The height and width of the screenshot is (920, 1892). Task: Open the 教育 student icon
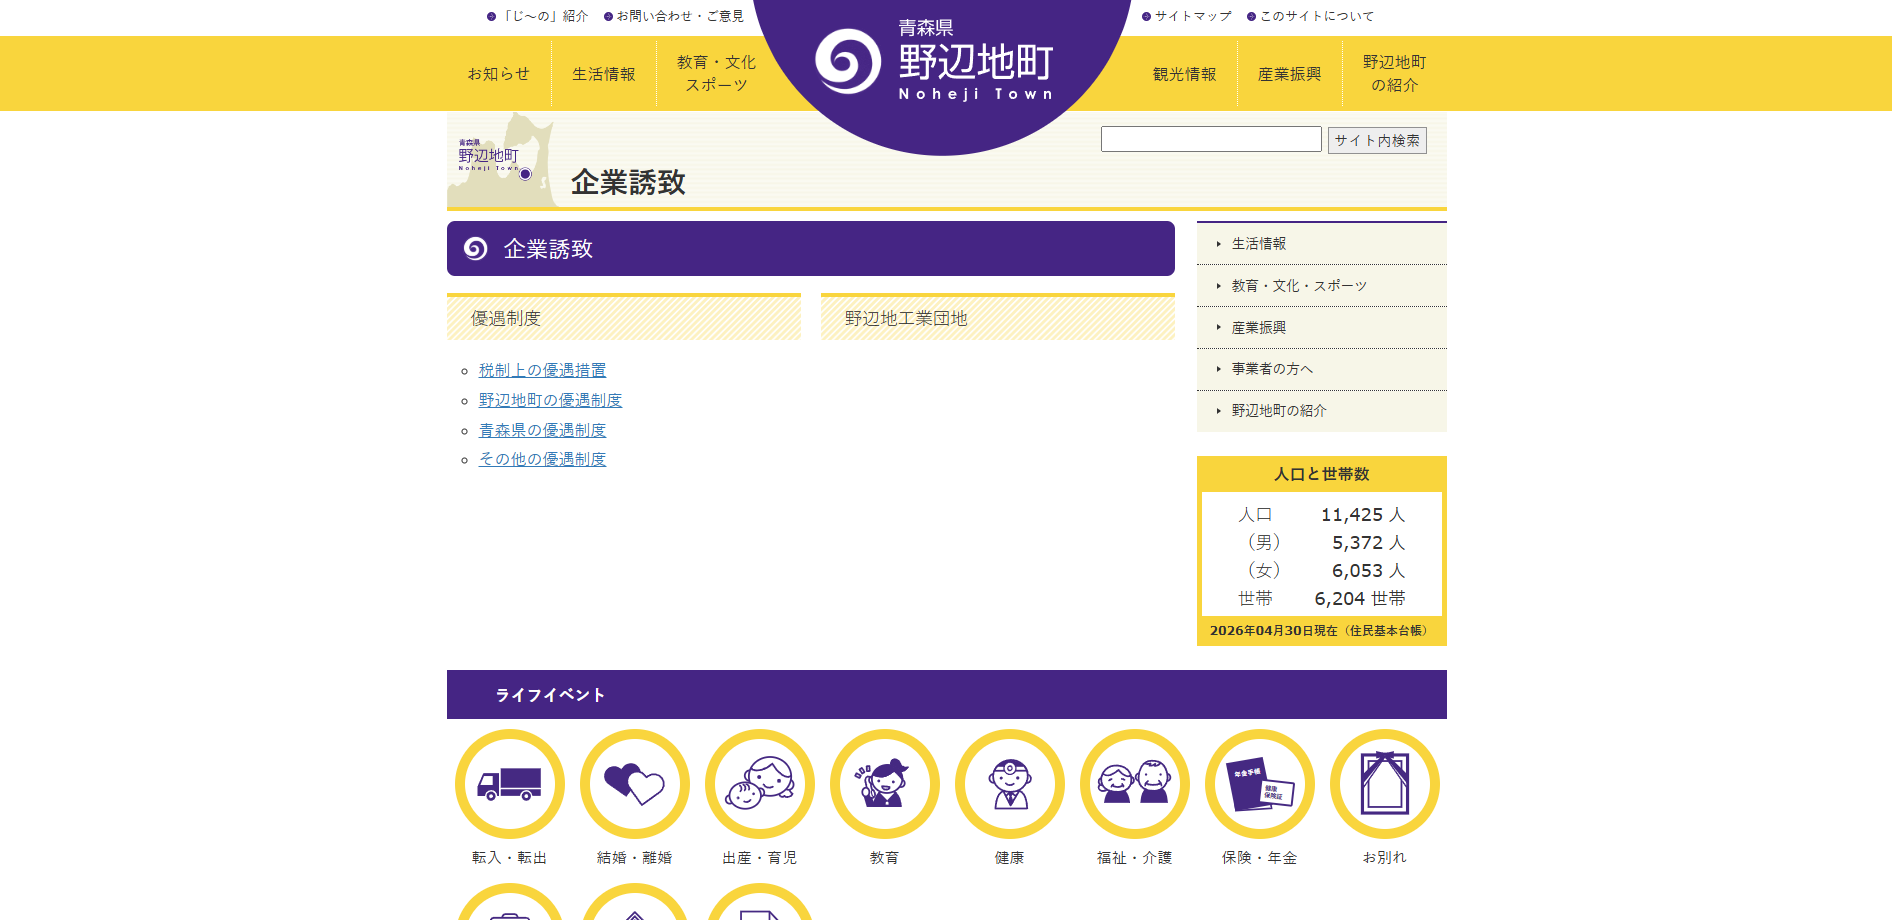885,784
